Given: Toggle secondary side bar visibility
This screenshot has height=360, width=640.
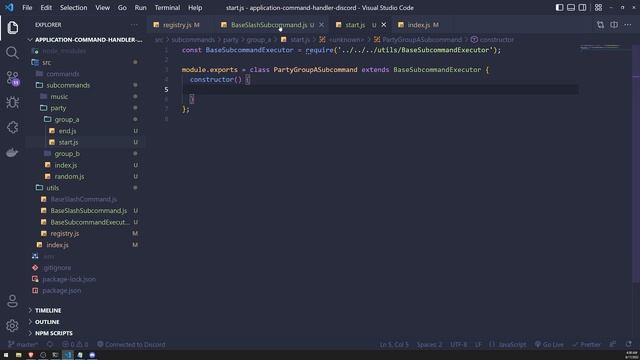Looking at the screenshot, I should coord(582,8).
